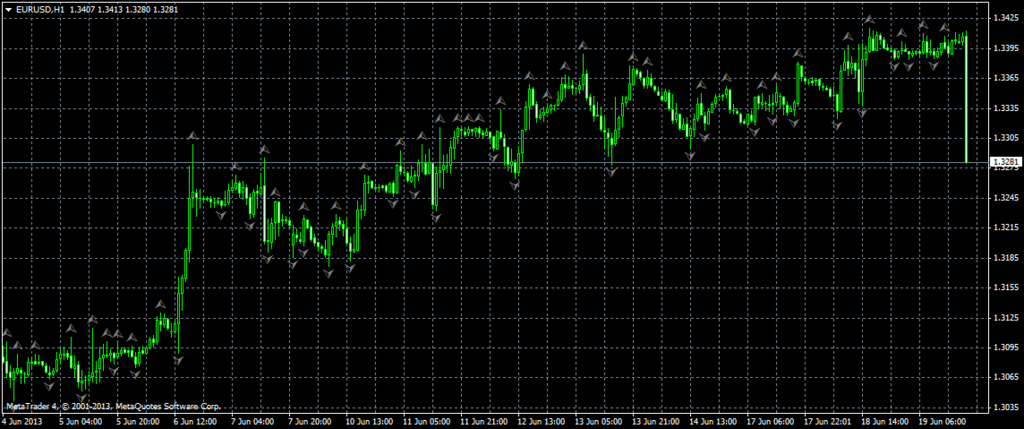The image size is (1024, 429).
Task: Select the 1.3281 current price label
Action: tap(1005, 162)
